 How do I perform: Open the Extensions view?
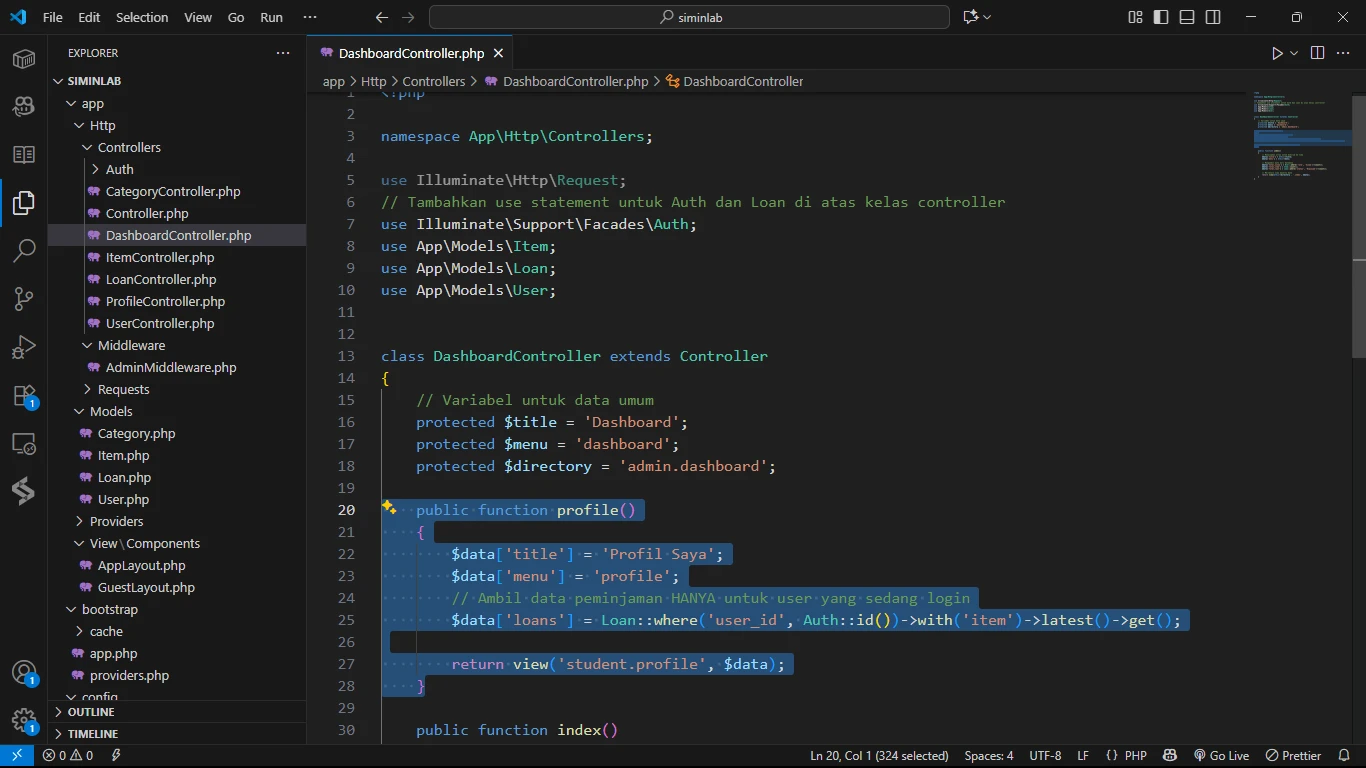[x=24, y=396]
